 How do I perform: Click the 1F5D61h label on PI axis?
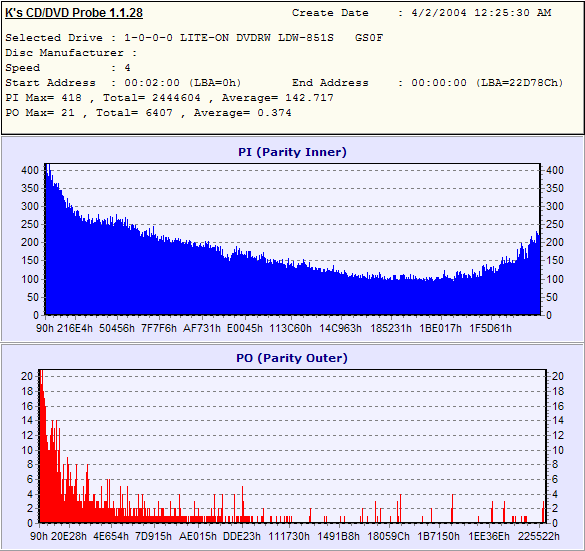pyautogui.click(x=490, y=328)
